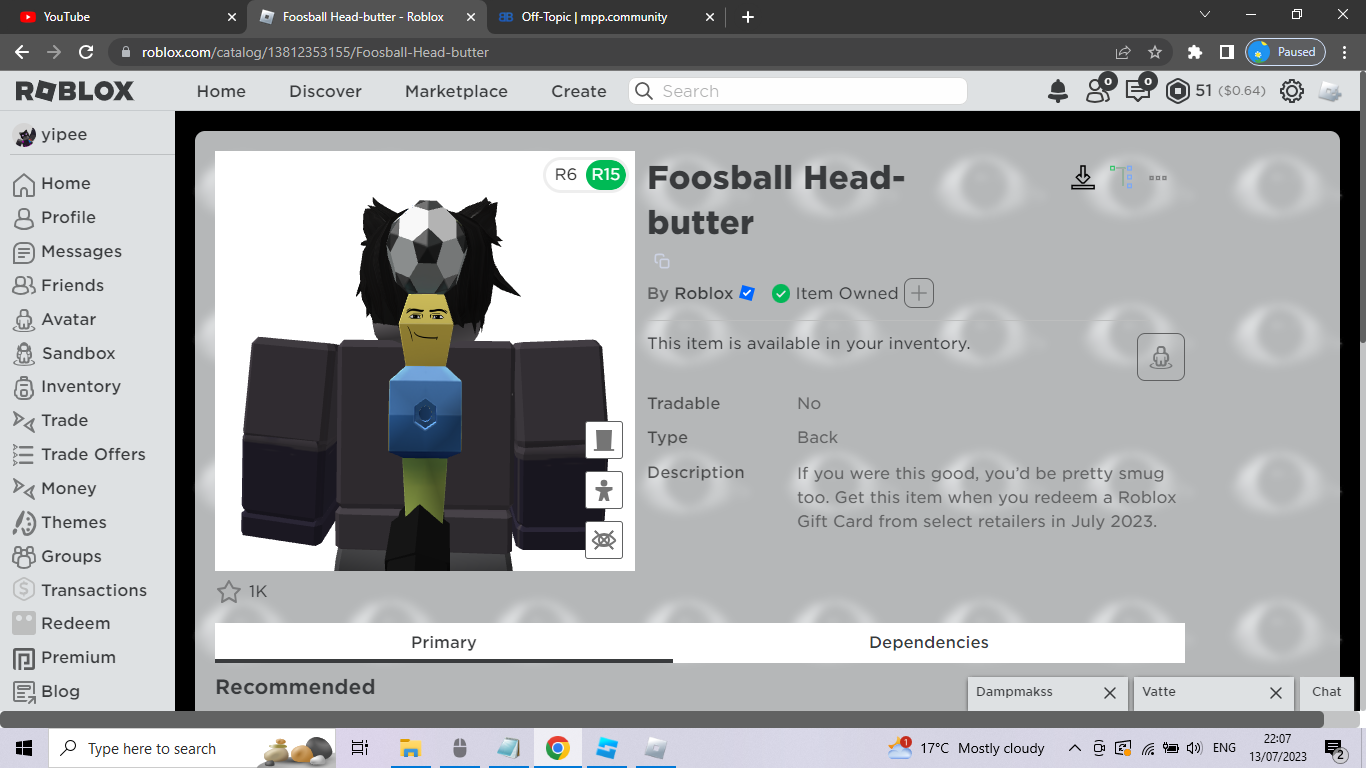Open Task View on the taskbar

pyautogui.click(x=360, y=748)
